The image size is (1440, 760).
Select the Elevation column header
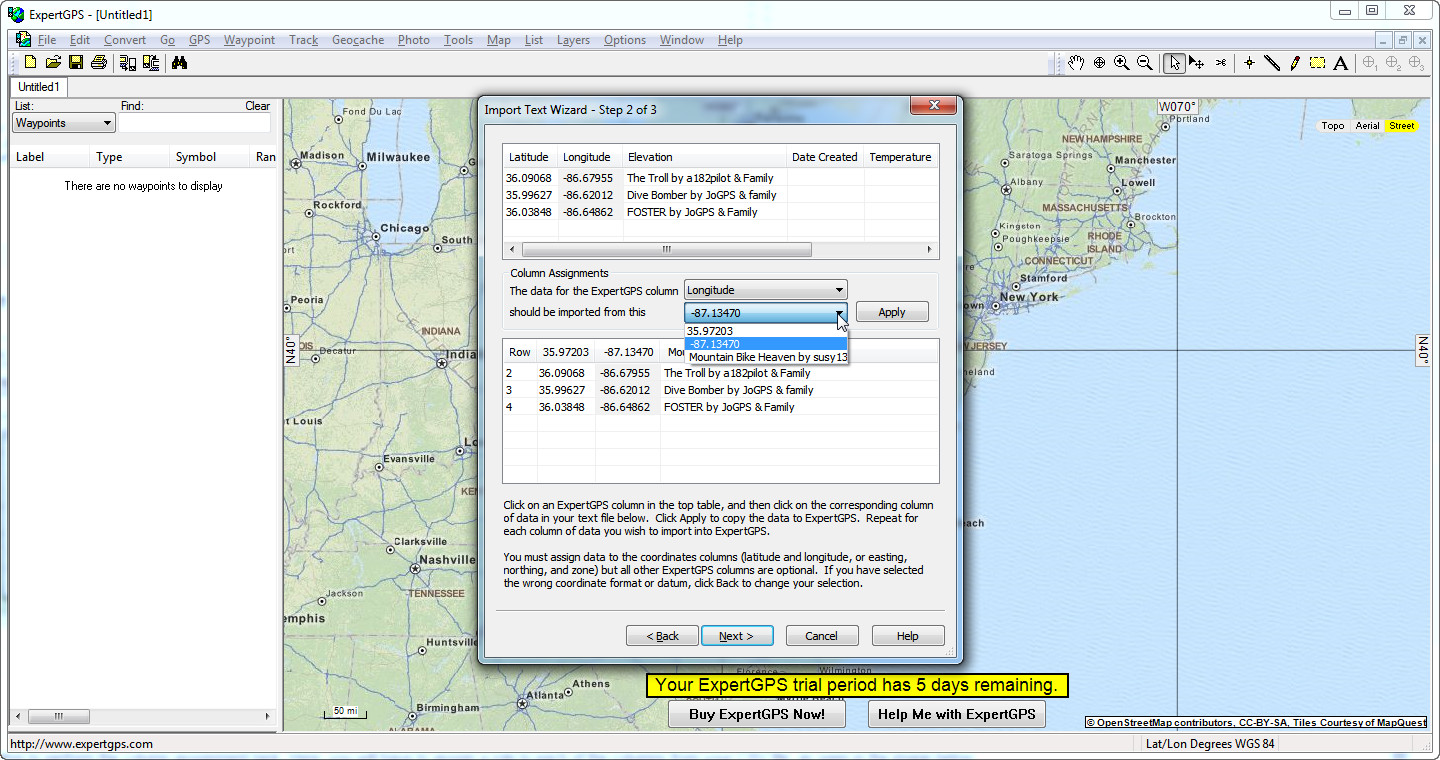[705, 157]
